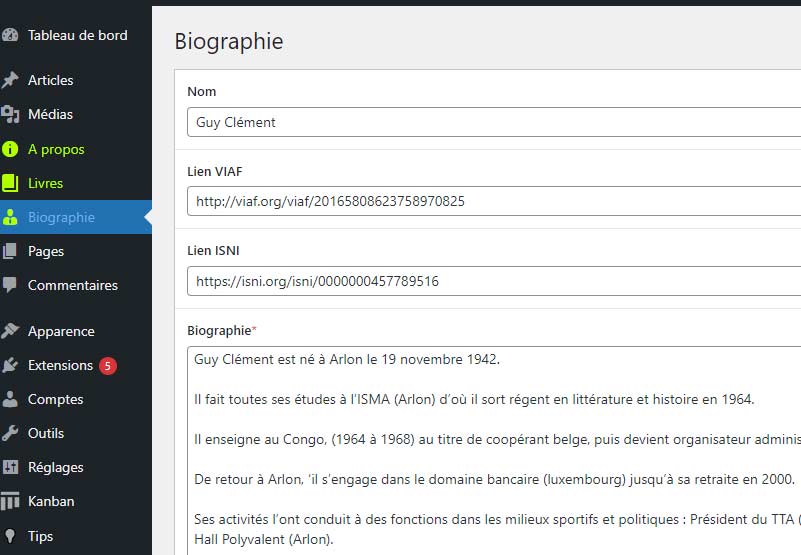Click the Extensions update badge showing 5

pos(108,365)
